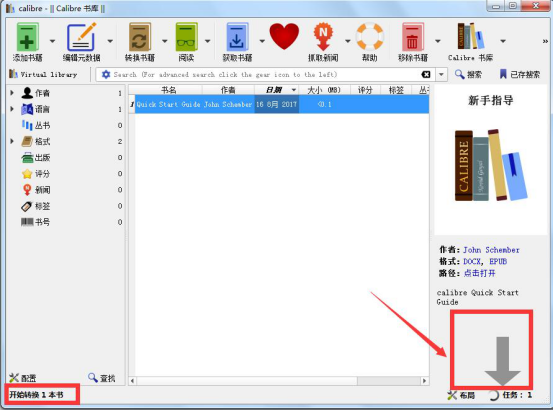Open dropdown arrow beside Edit metadata
The width and height of the screenshot is (554, 411).
[110, 41]
